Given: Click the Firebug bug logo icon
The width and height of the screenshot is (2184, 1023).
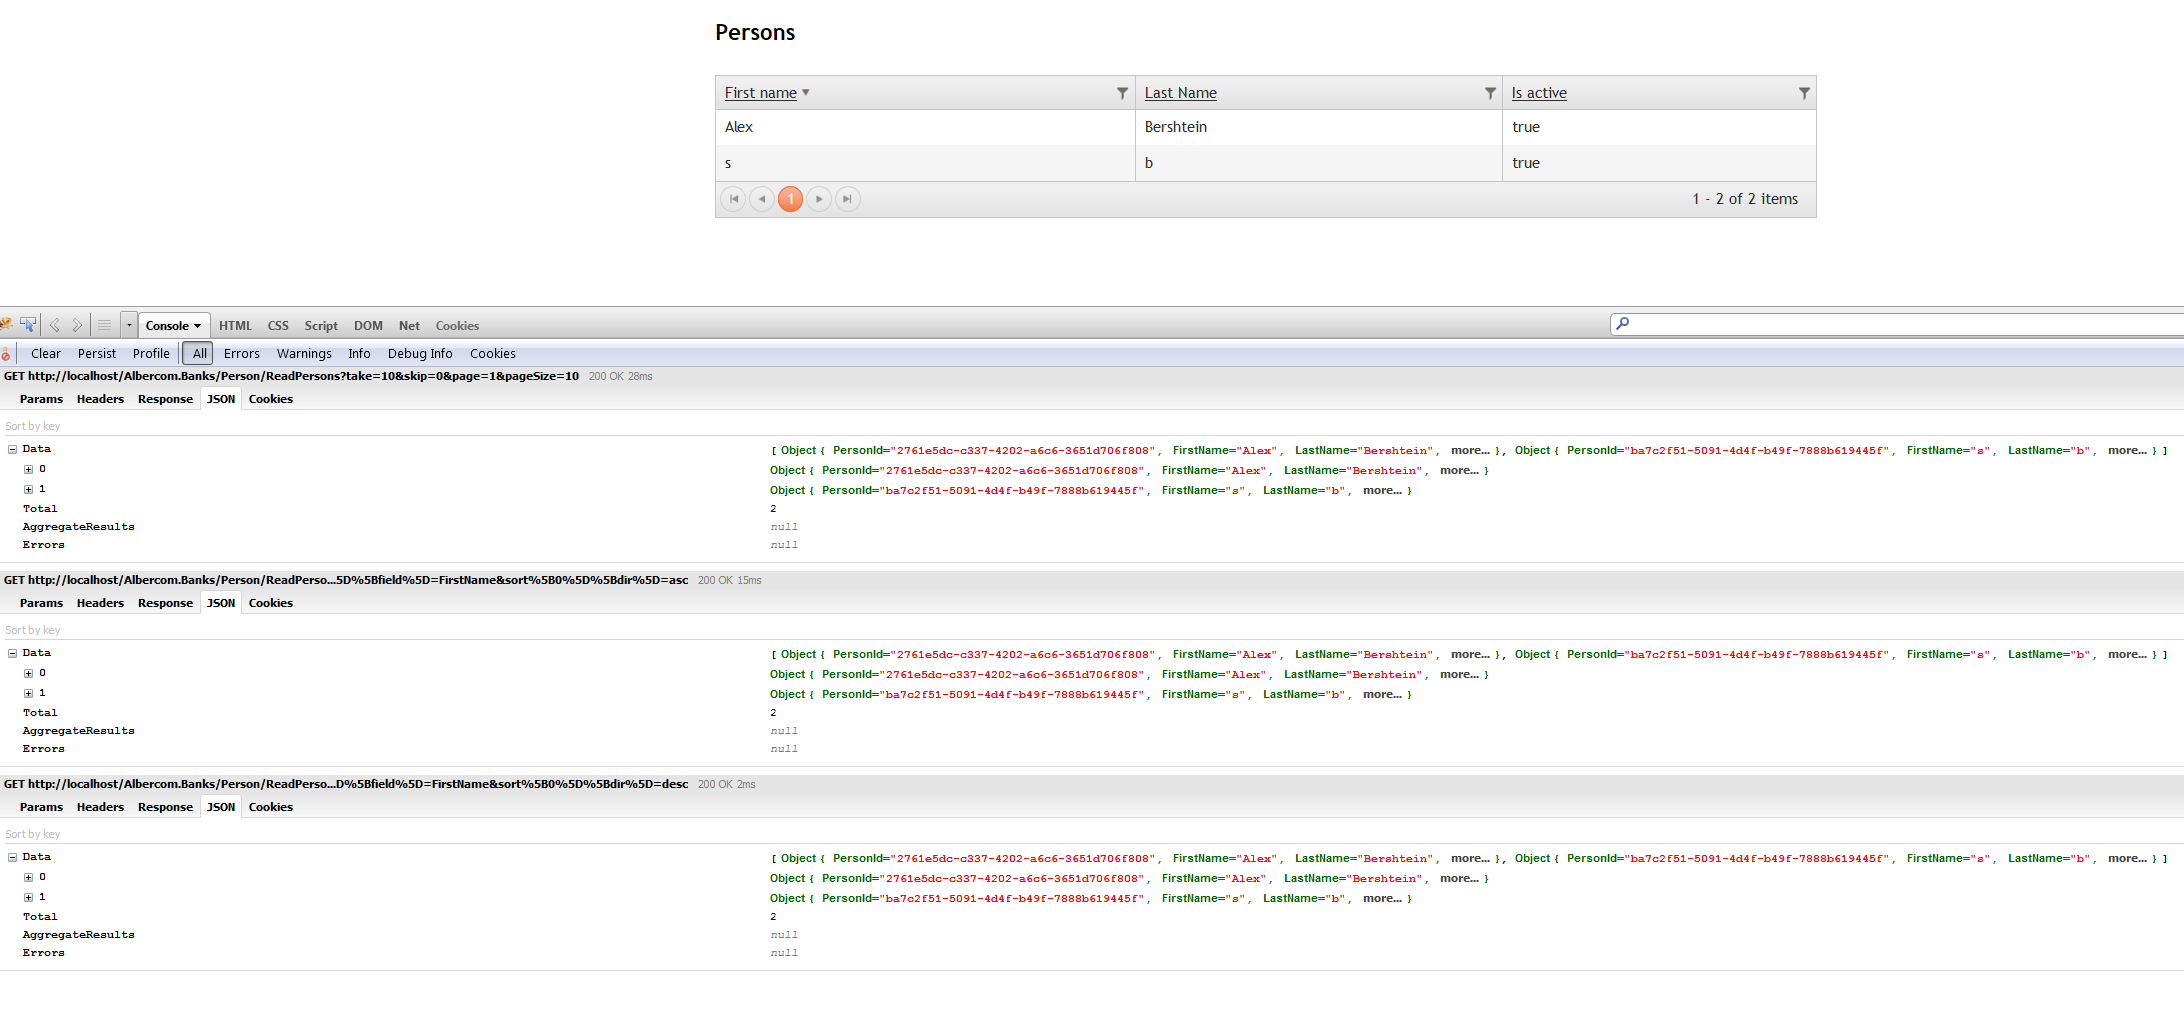Looking at the screenshot, I should 6,325.
